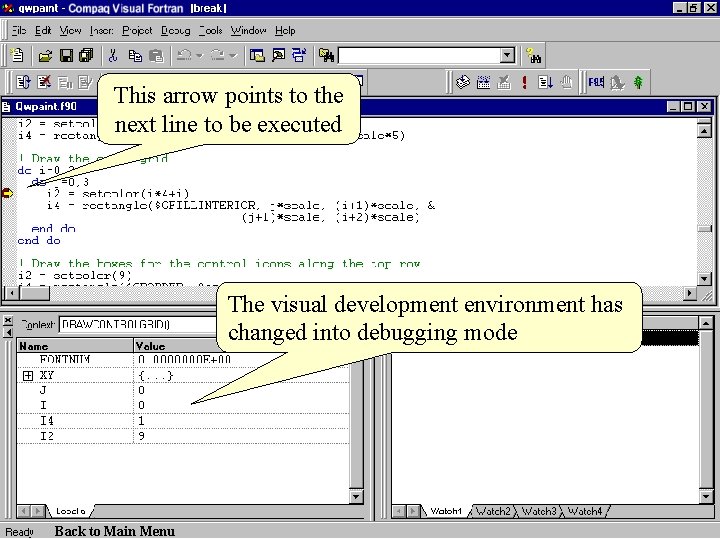Click the variables pane scroll down arrow
Viewport: 720px width, 540px height.
tap(356, 496)
